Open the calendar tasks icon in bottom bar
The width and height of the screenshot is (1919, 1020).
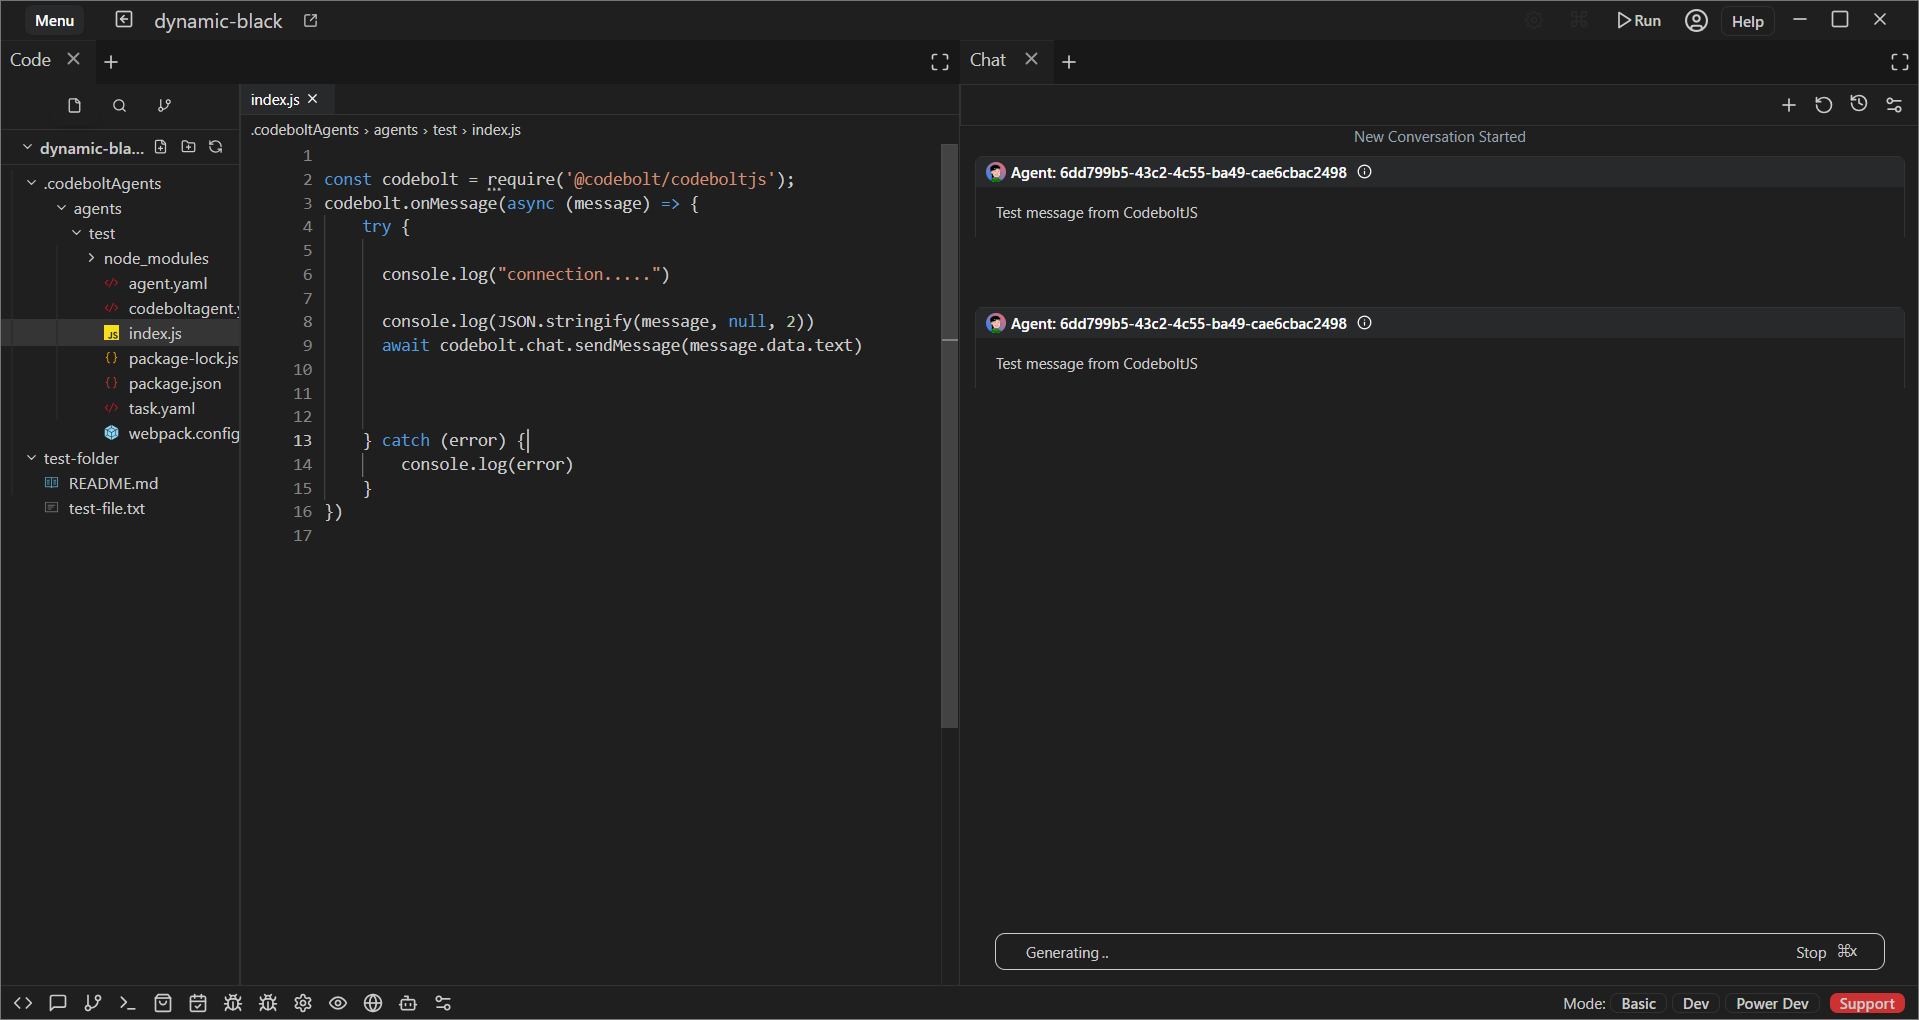(x=198, y=1003)
